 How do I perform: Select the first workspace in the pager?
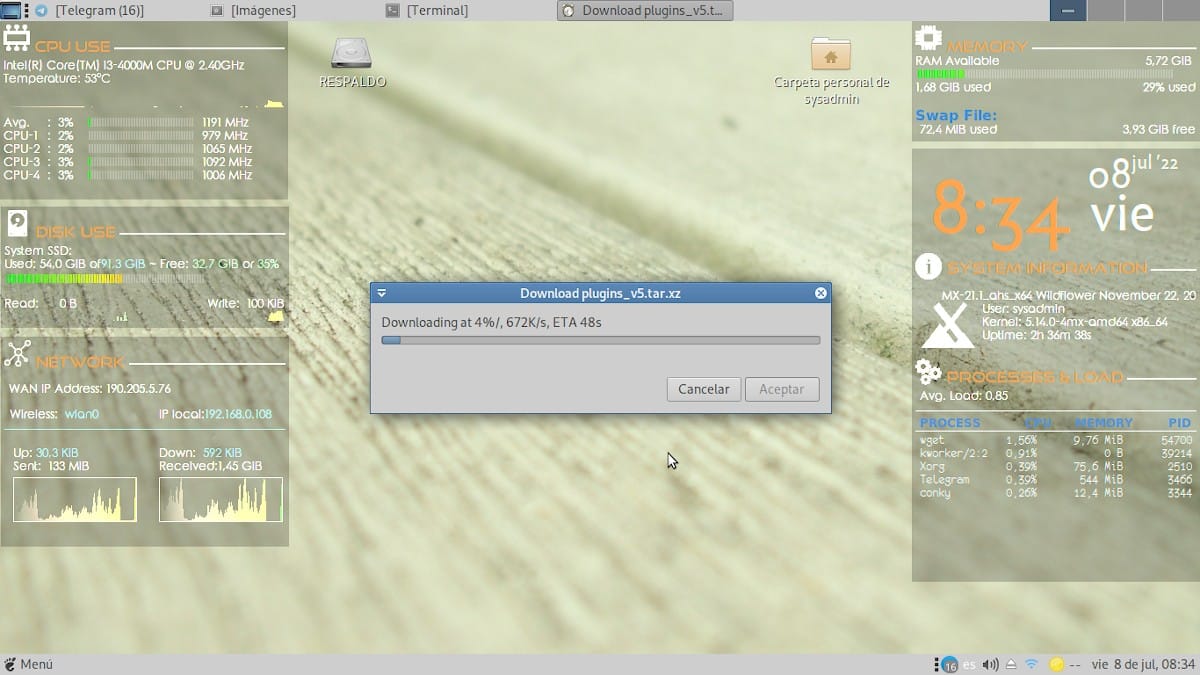point(1068,10)
